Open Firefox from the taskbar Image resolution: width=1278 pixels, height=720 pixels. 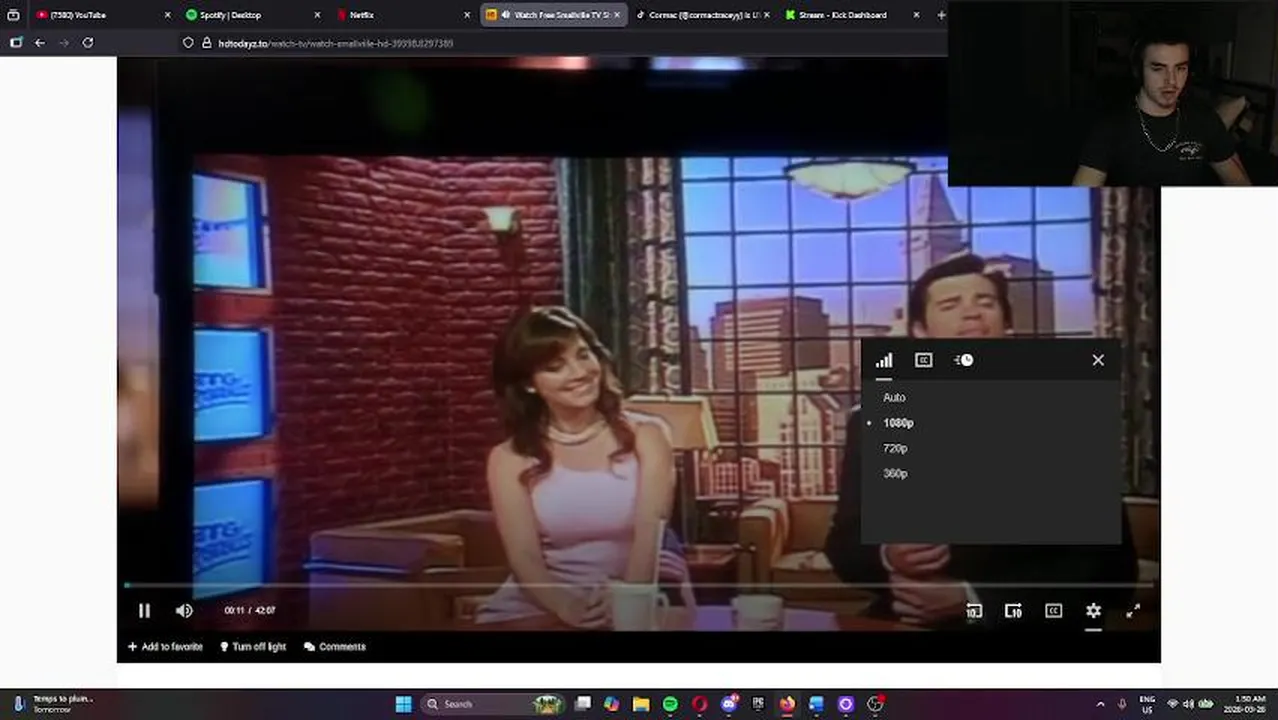787,704
